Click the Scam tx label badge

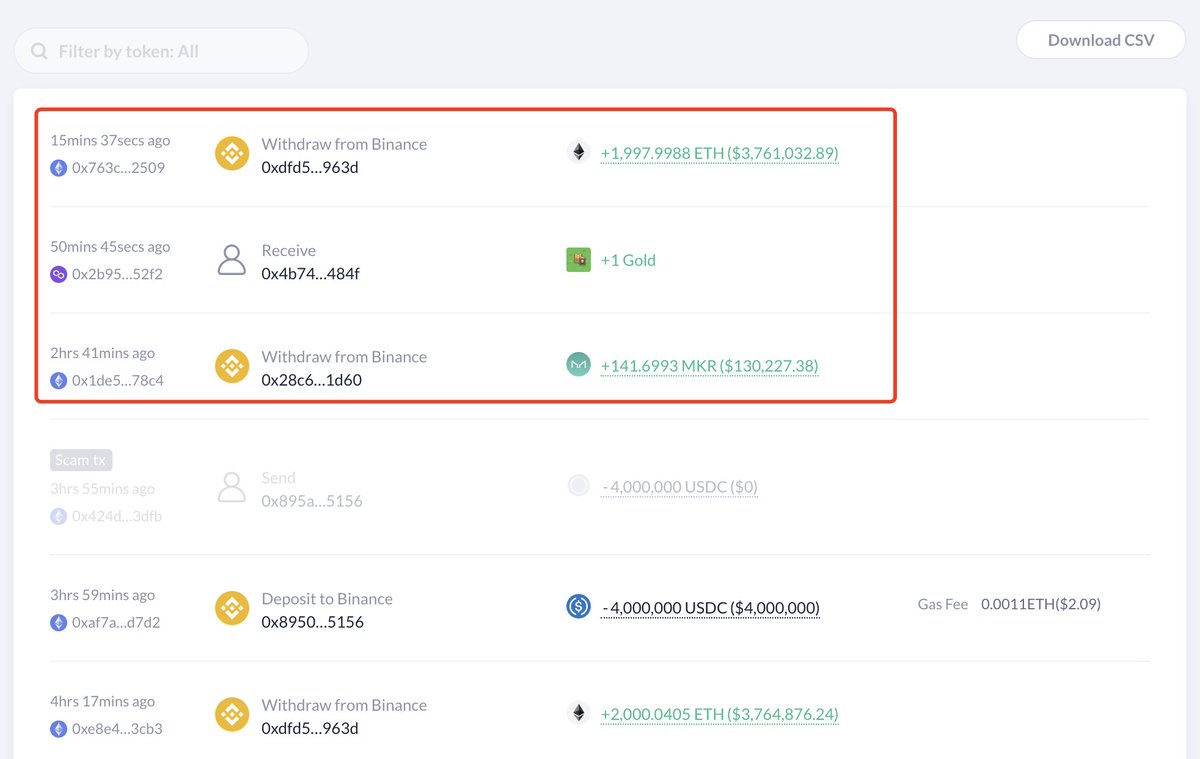[81, 460]
